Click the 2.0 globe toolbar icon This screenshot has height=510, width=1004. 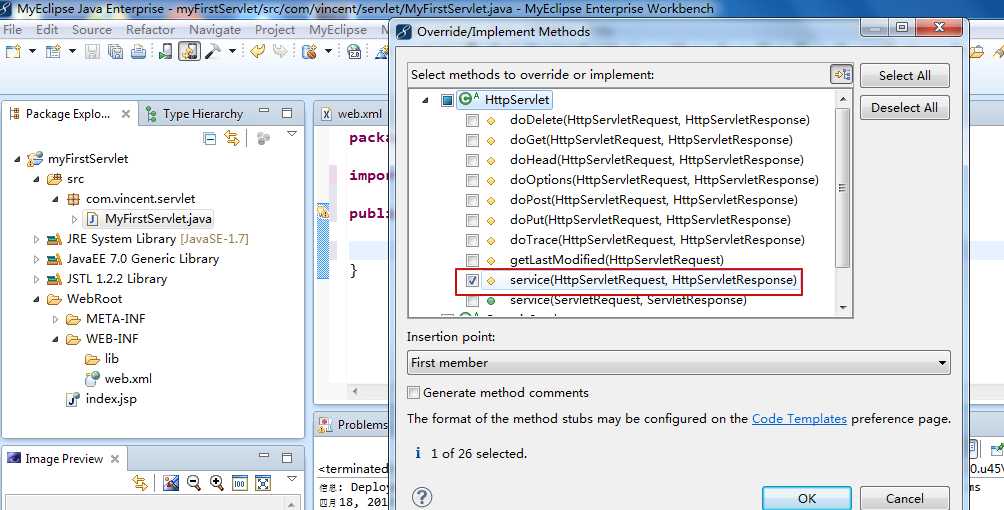tap(354, 52)
